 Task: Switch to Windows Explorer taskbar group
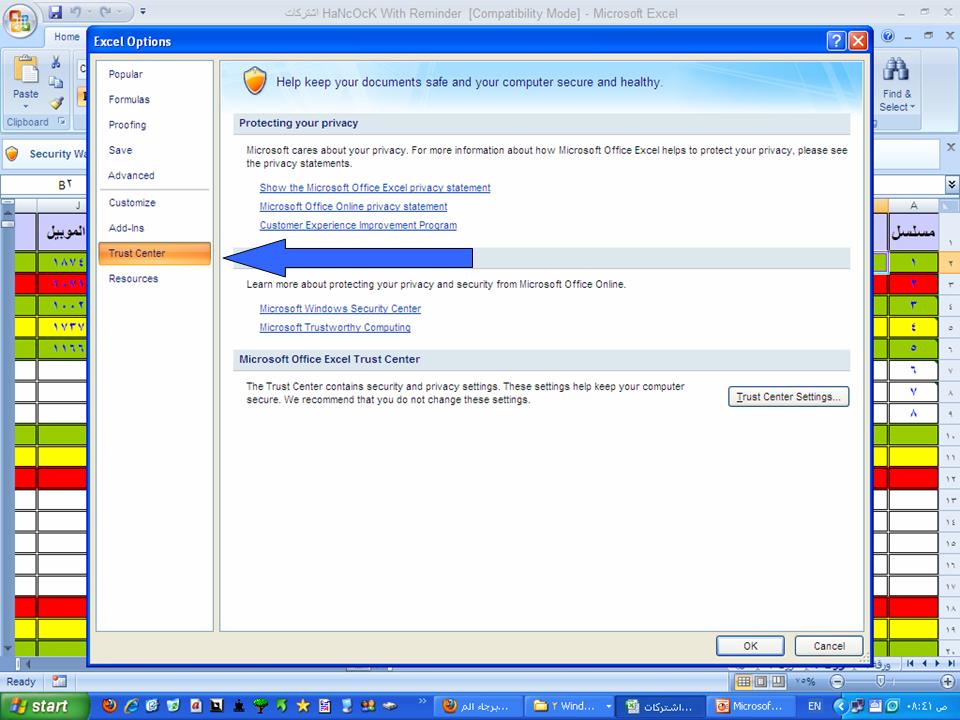click(571, 706)
